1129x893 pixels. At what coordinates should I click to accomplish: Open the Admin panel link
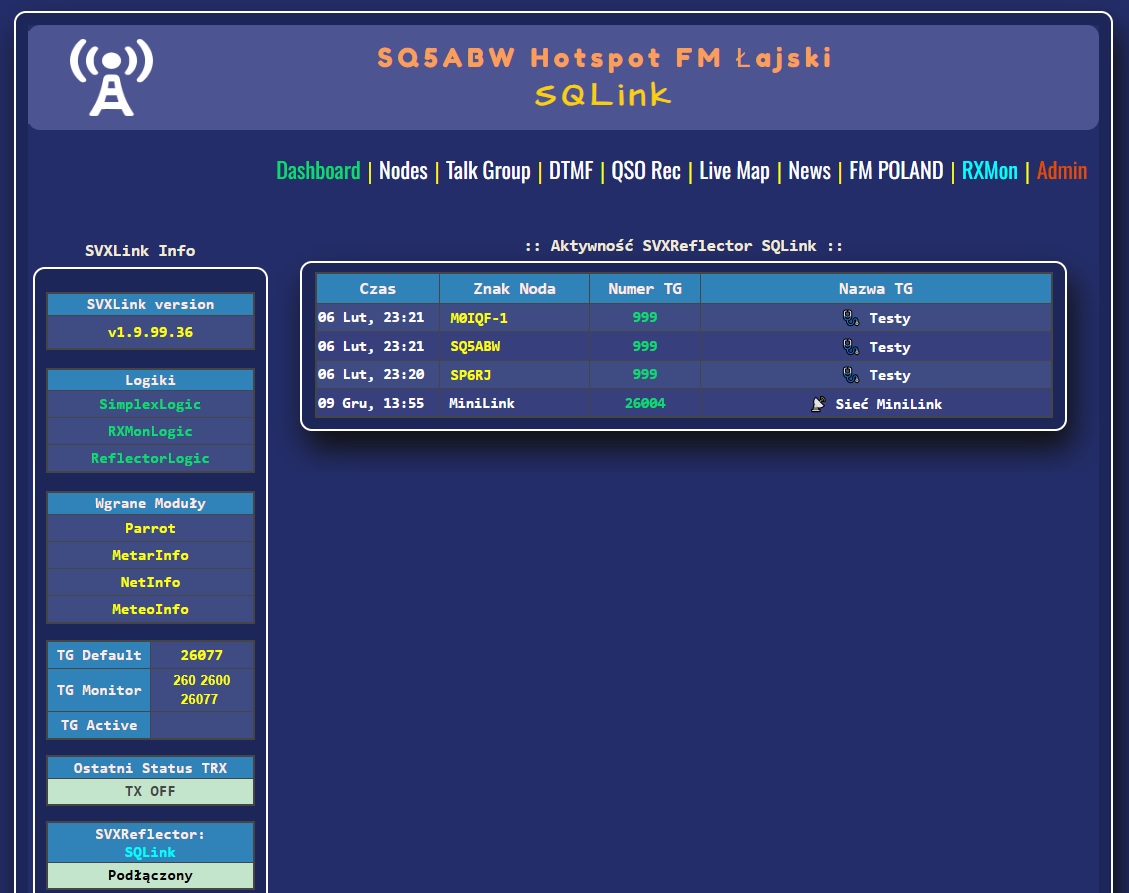pyautogui.click(x=1061, y=171)
